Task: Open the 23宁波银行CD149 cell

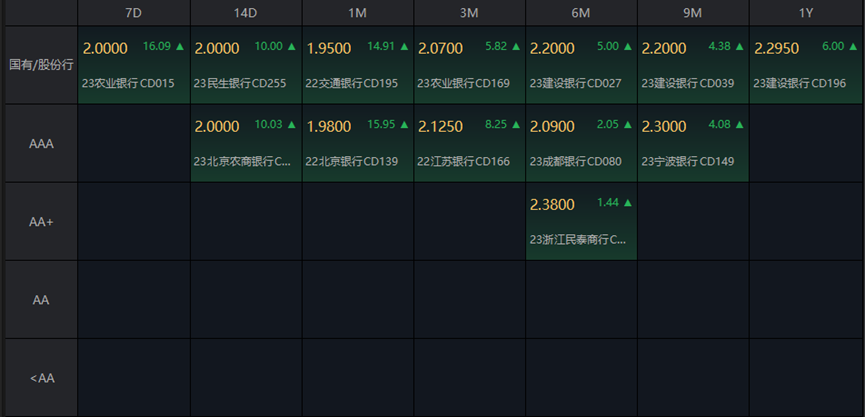Action: point(693,143)
